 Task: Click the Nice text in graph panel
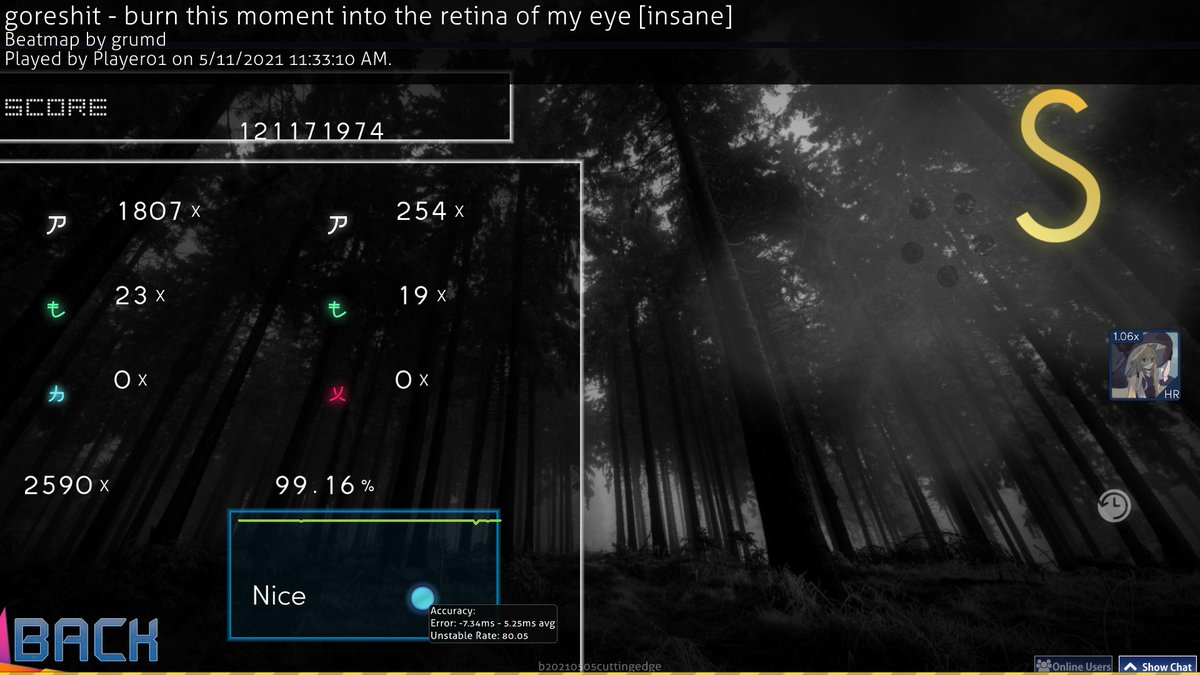[279, 596]
